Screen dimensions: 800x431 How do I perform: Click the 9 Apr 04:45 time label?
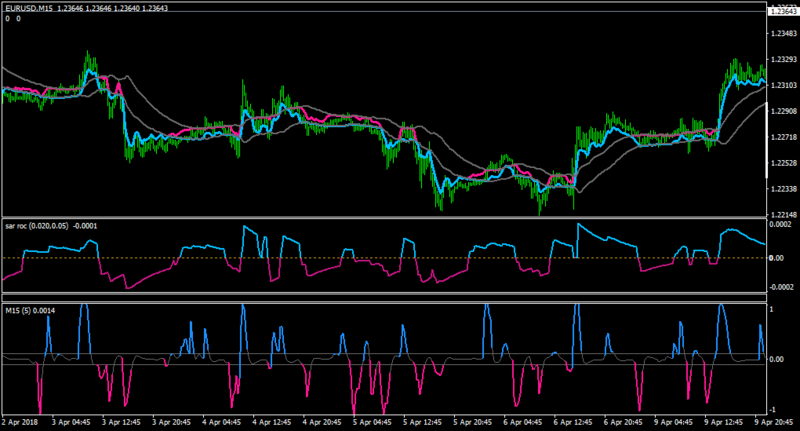click(x=673, y=422)
